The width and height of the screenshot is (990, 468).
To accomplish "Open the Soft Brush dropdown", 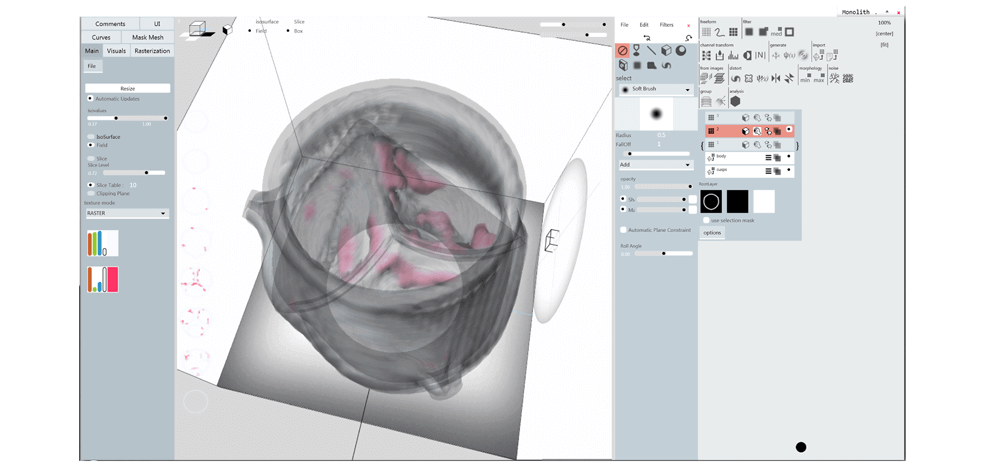I will click(x=656, y=90).
